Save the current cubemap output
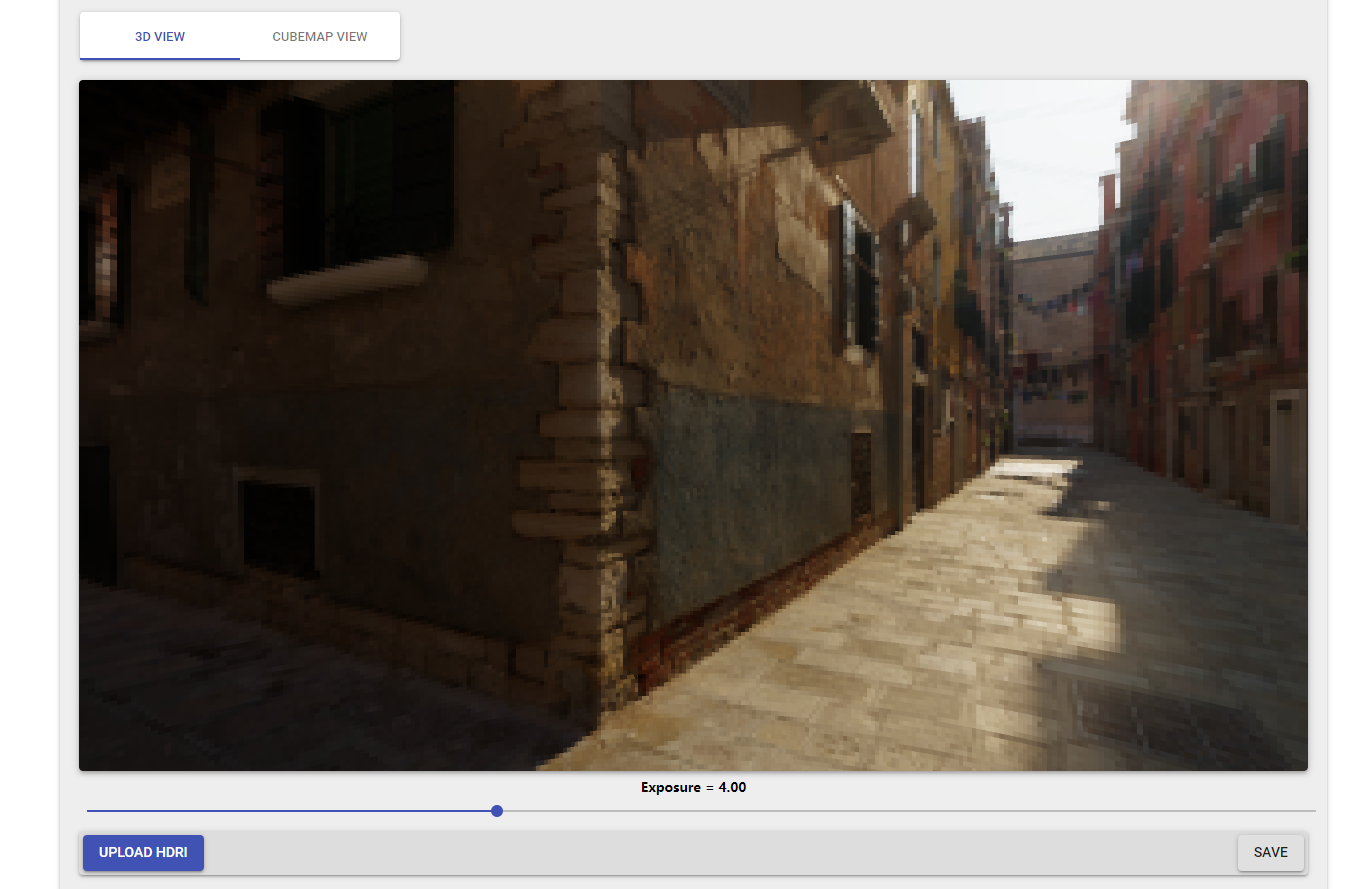Screen dimensions: 1362x889 click(x=1270, y=852)
